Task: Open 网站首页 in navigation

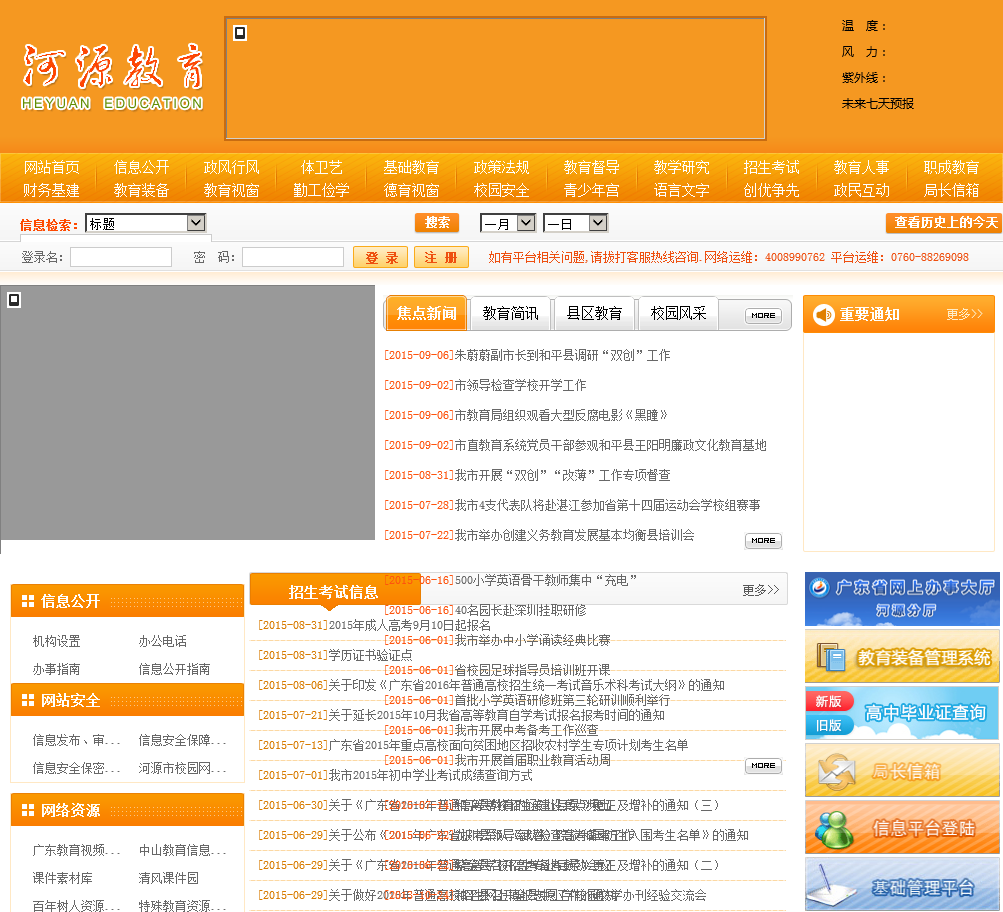Action: (52, 168)
